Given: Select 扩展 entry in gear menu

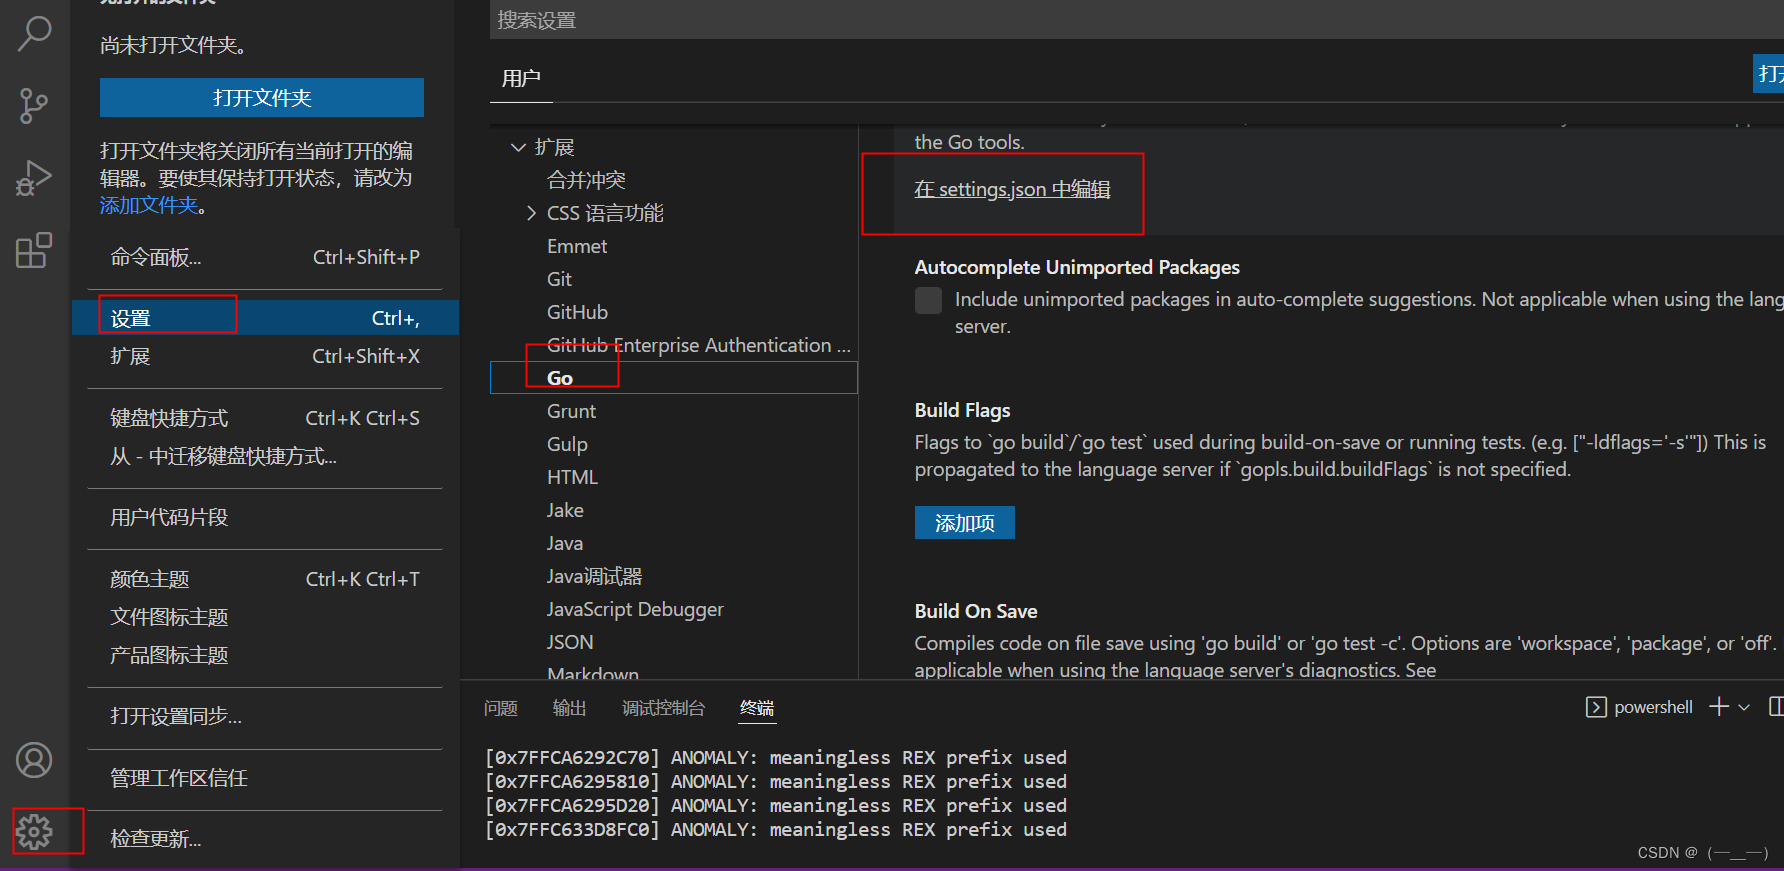Looking at the screenshot, I should click(265, 356).
